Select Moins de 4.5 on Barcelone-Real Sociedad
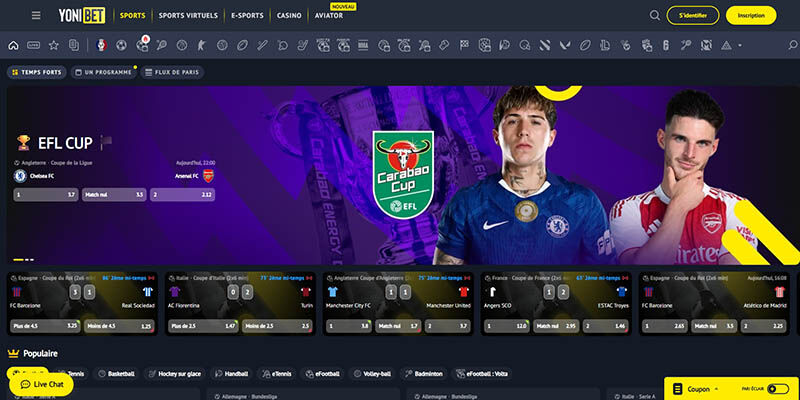The height and width of the screenshot is (400, 800). 119,327
